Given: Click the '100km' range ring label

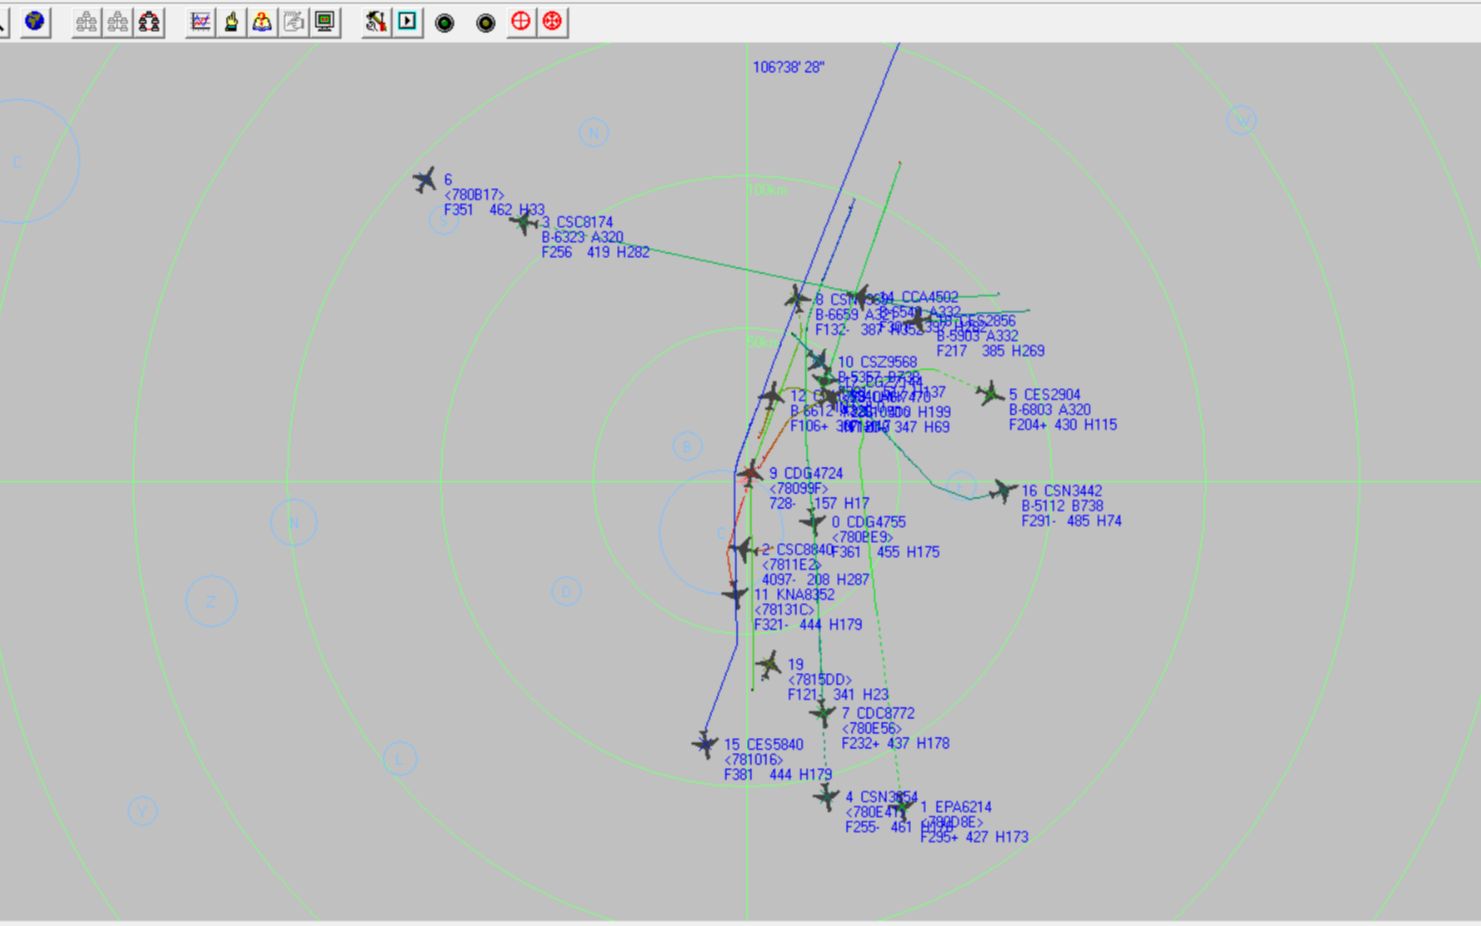Looking at the screenshot, I should [x=767, y=190].
